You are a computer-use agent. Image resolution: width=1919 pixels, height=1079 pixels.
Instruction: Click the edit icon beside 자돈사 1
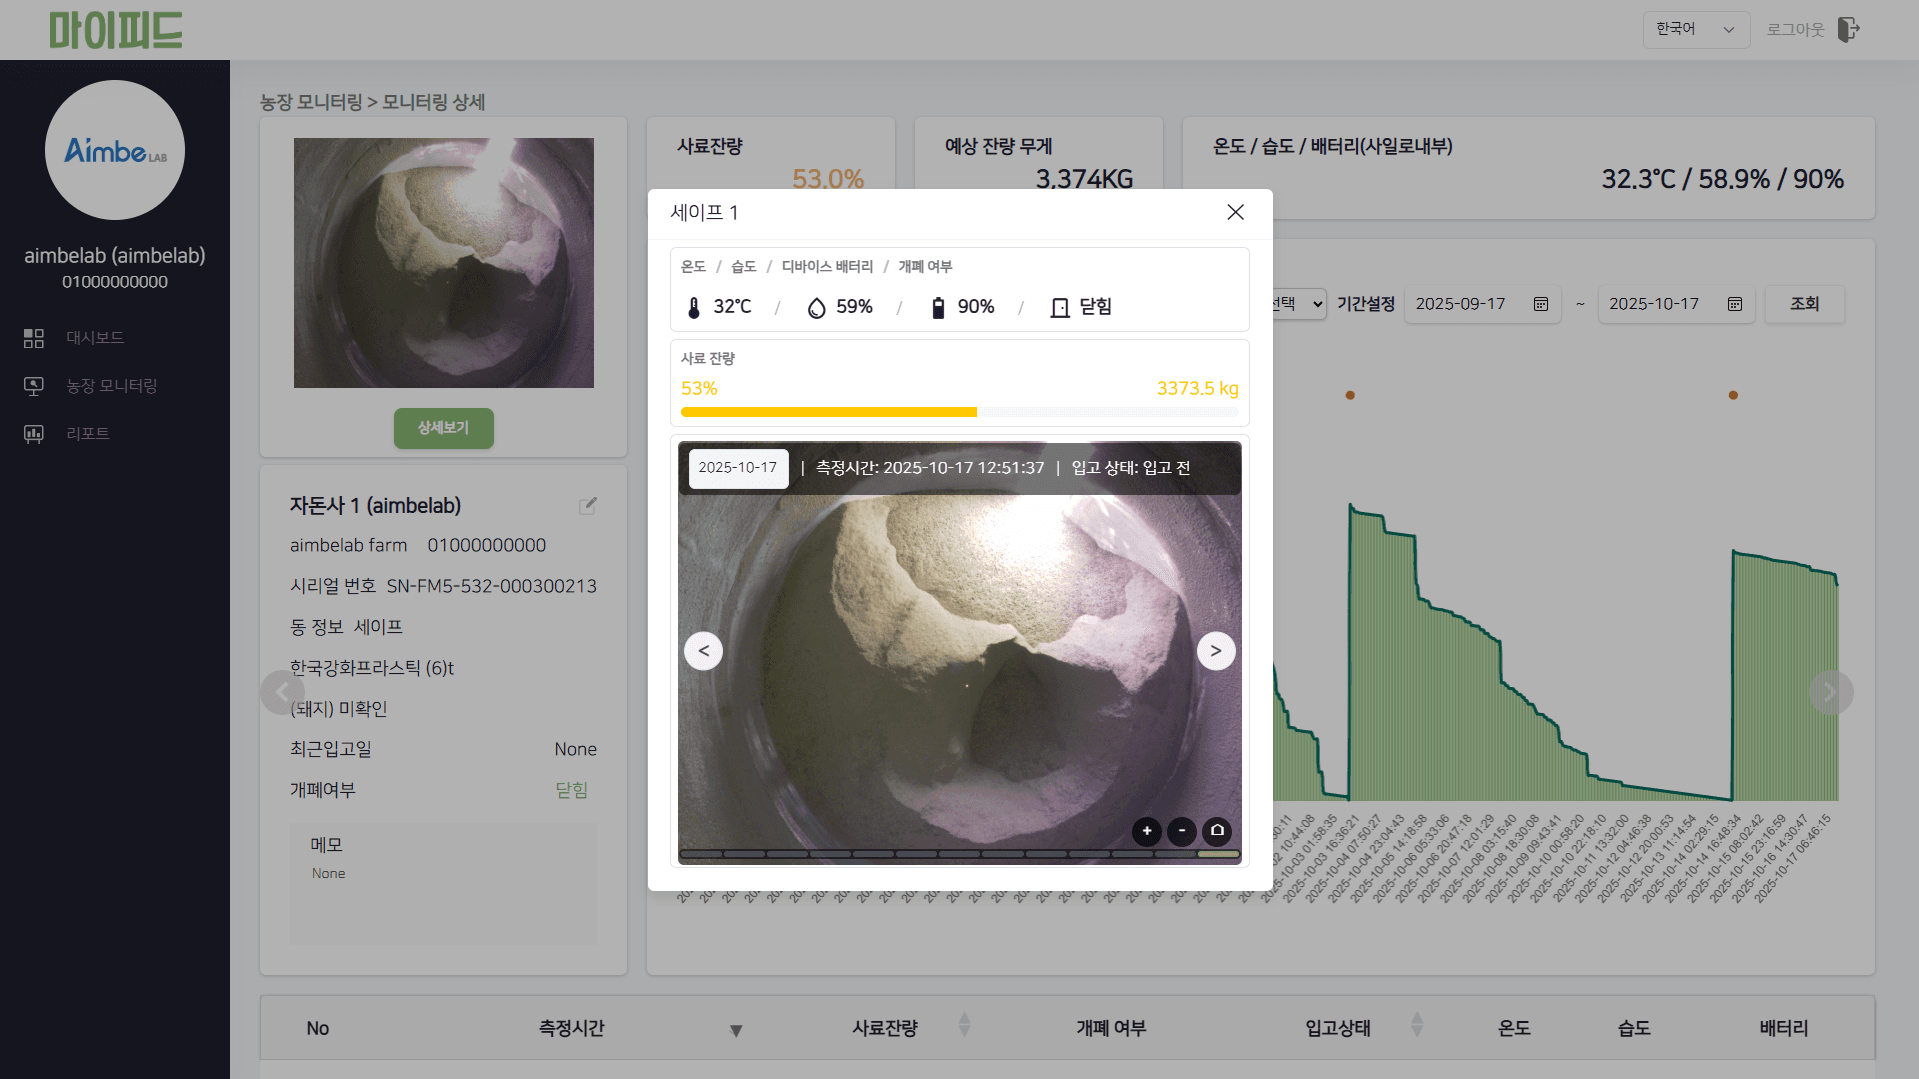click(x=588, y=506)
